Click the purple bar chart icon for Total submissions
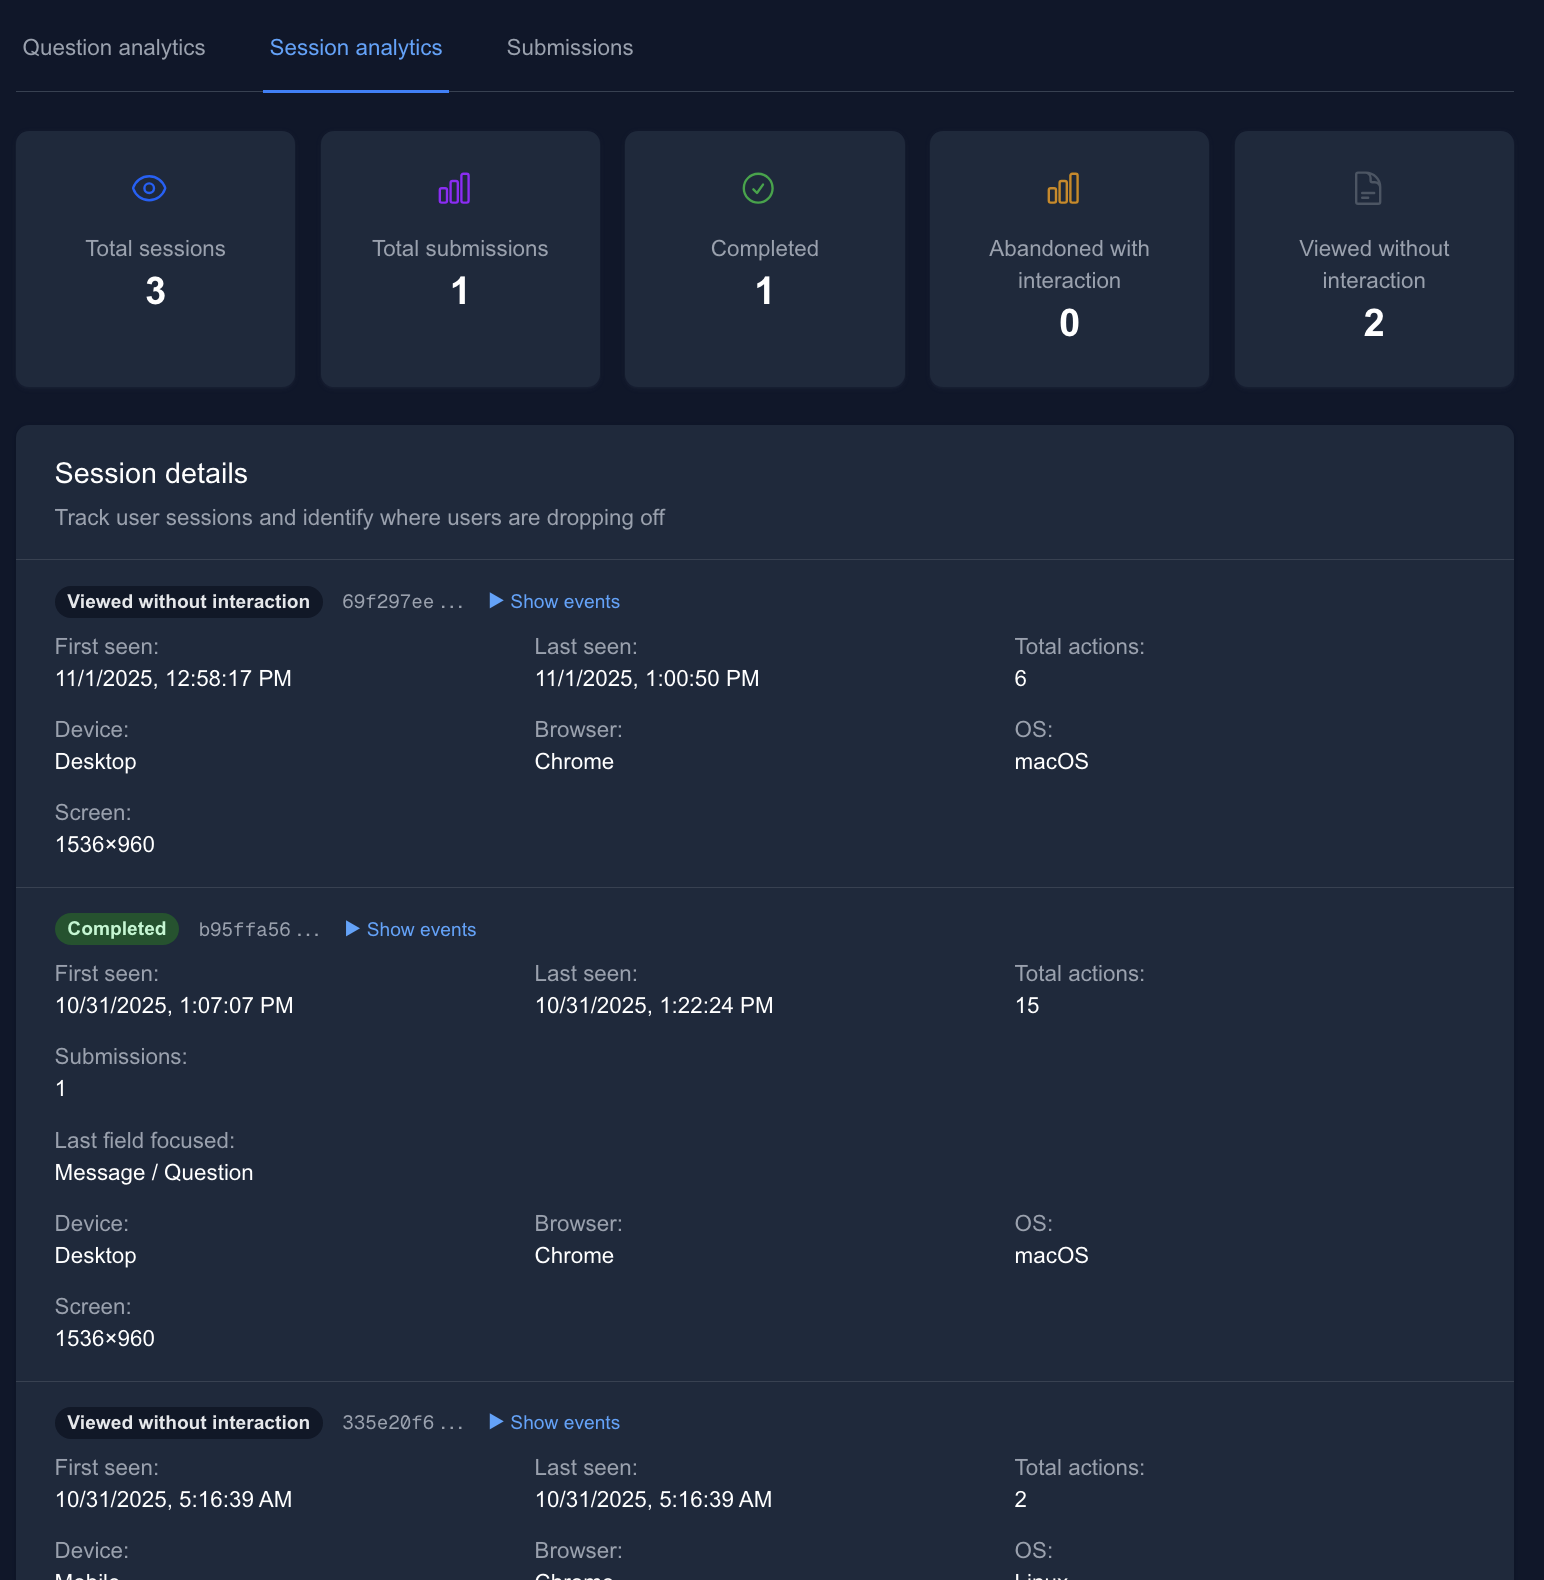 coord(454,188)
